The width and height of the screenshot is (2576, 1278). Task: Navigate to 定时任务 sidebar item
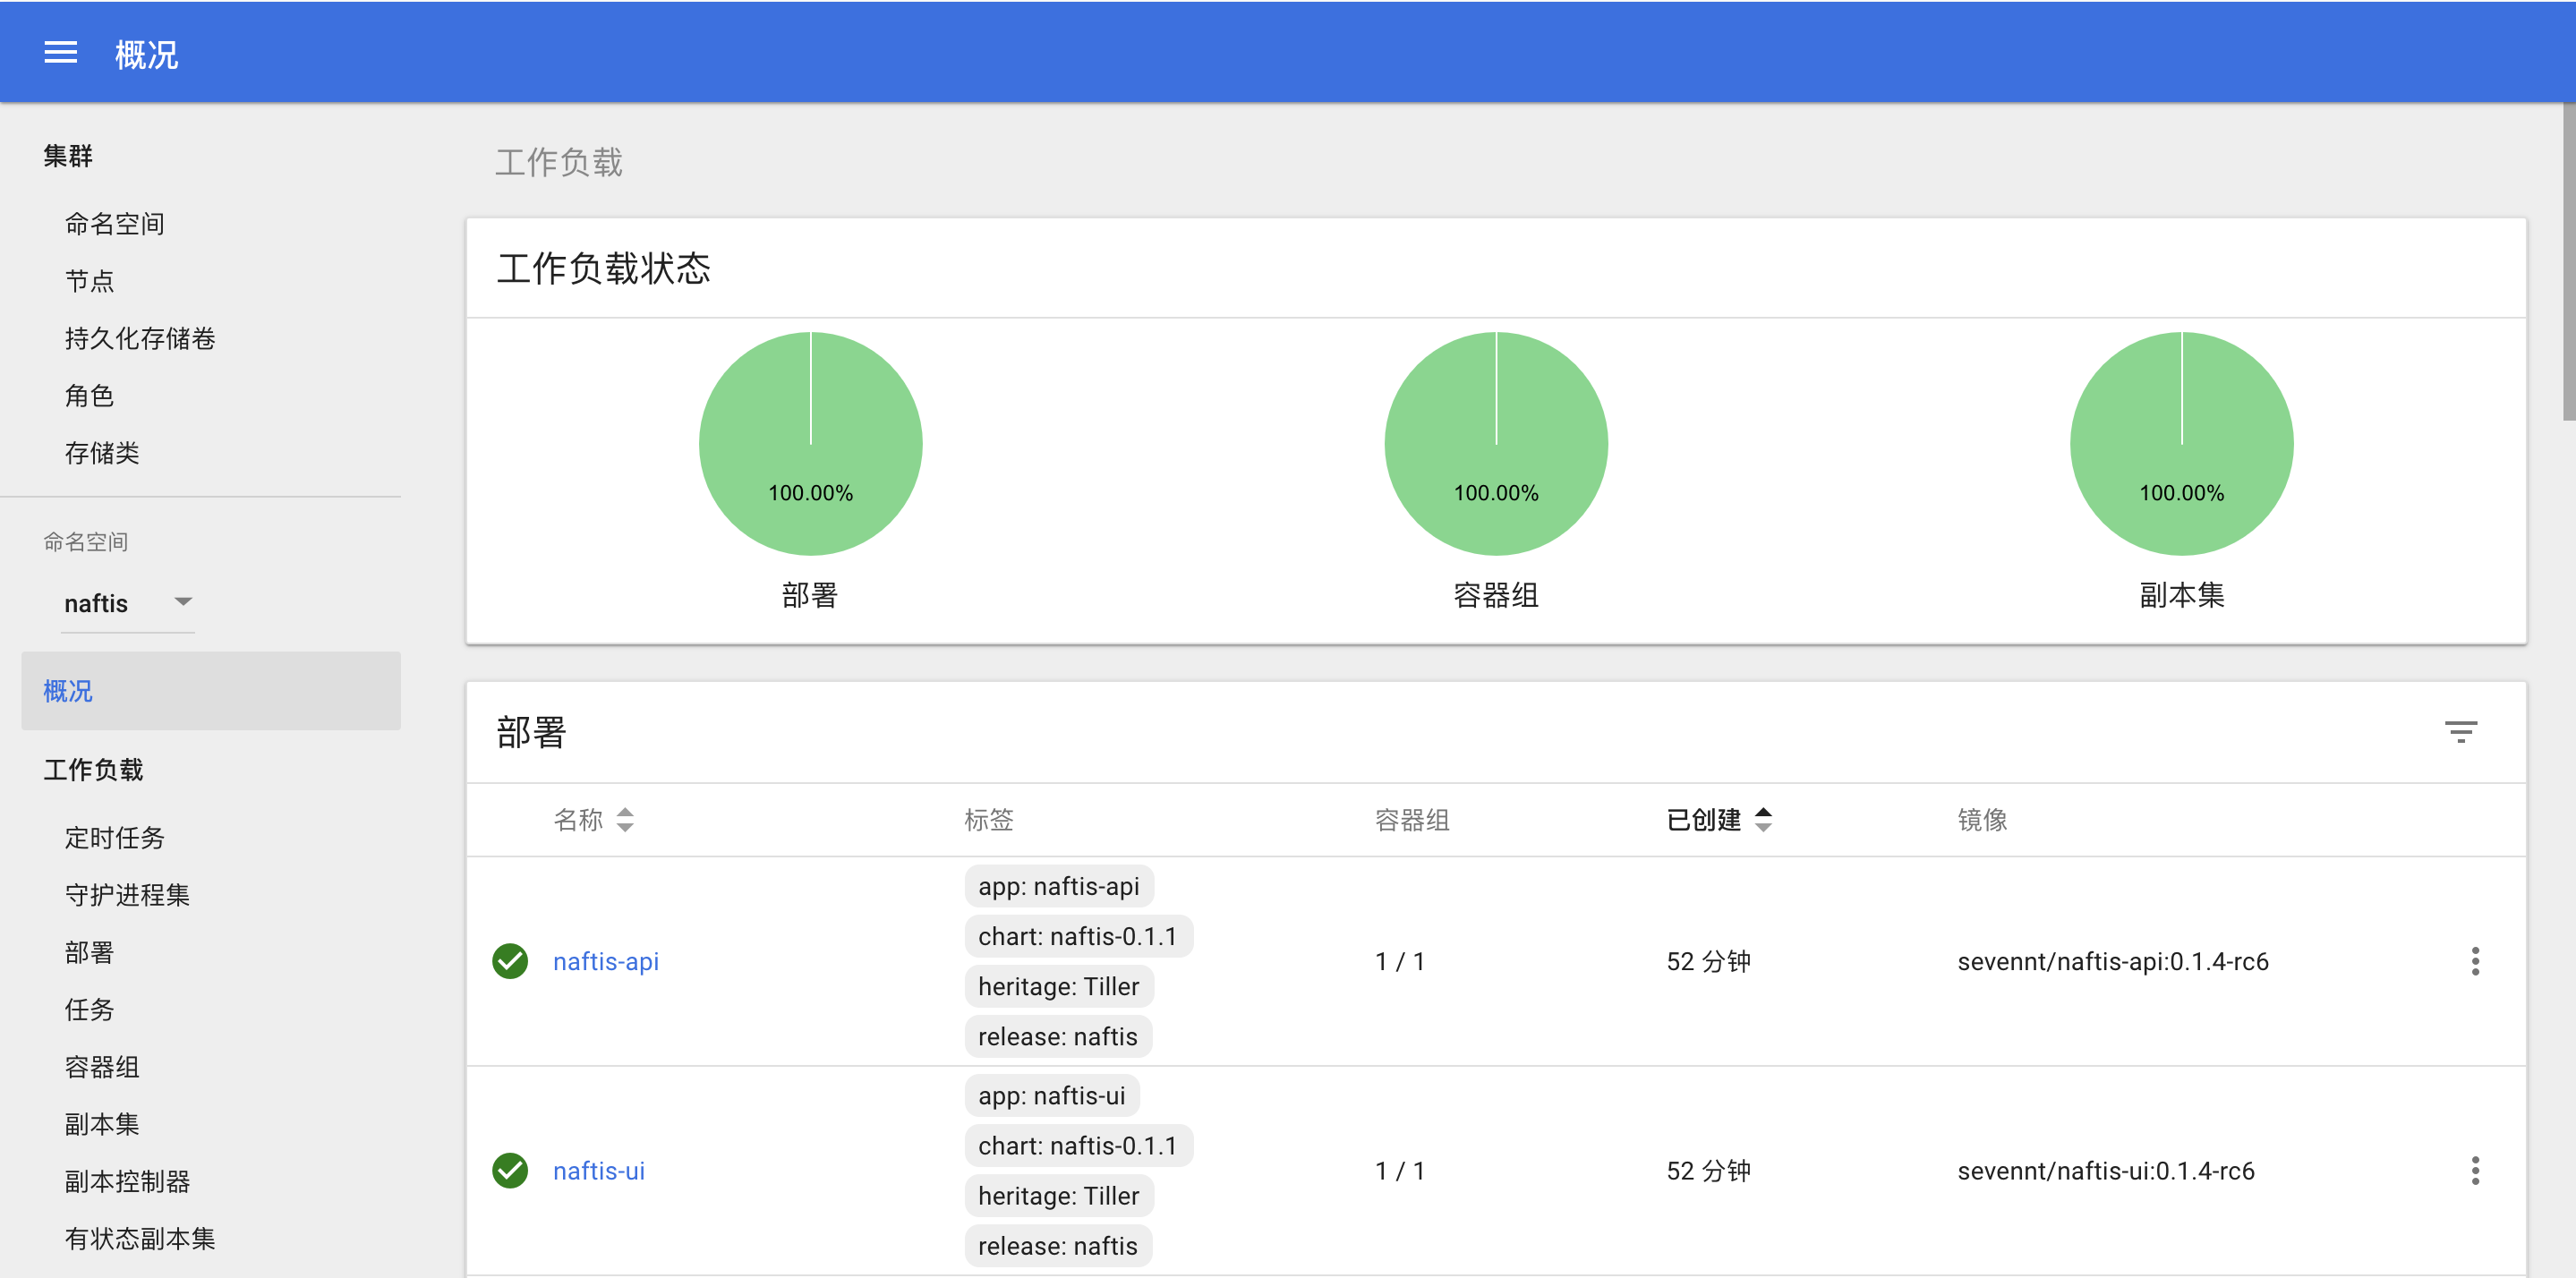click(x=114, y=837)
